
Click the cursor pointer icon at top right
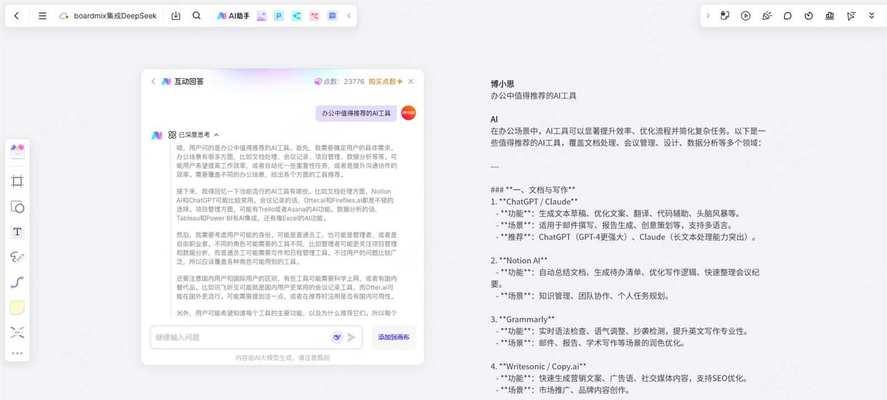[x=851, y=16]
